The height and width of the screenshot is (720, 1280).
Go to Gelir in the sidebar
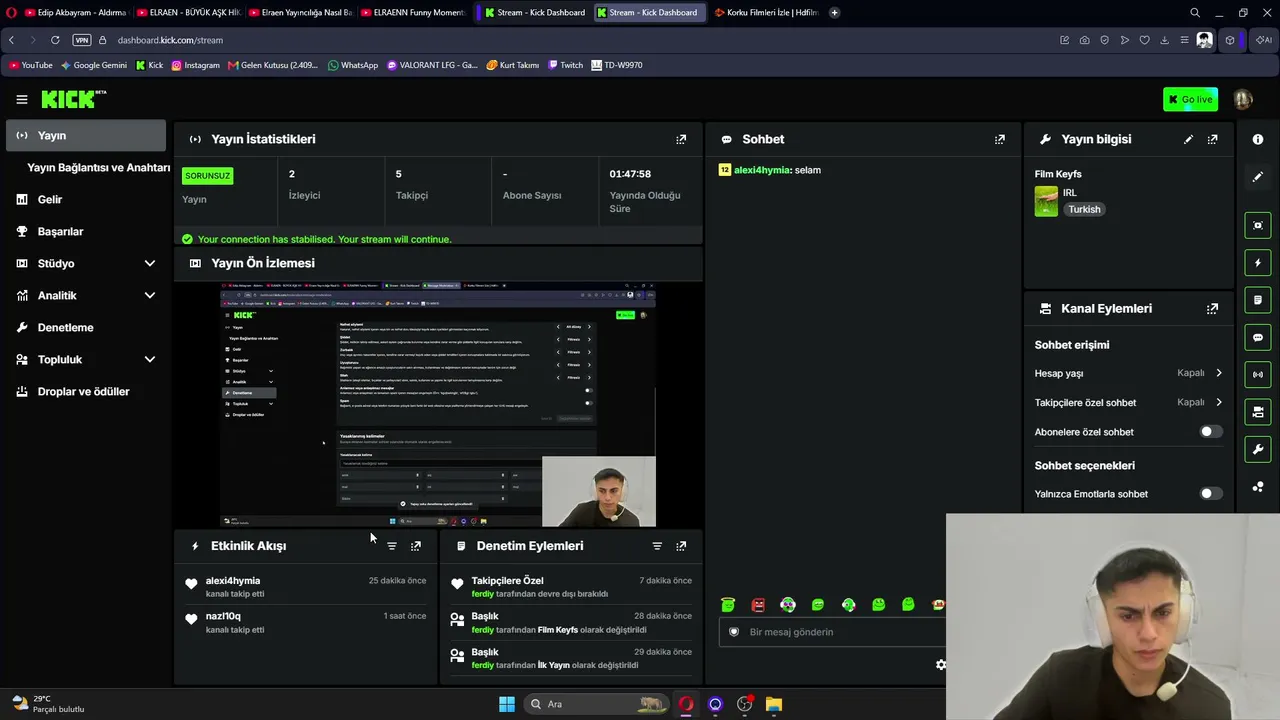click(x=86, y=199)
